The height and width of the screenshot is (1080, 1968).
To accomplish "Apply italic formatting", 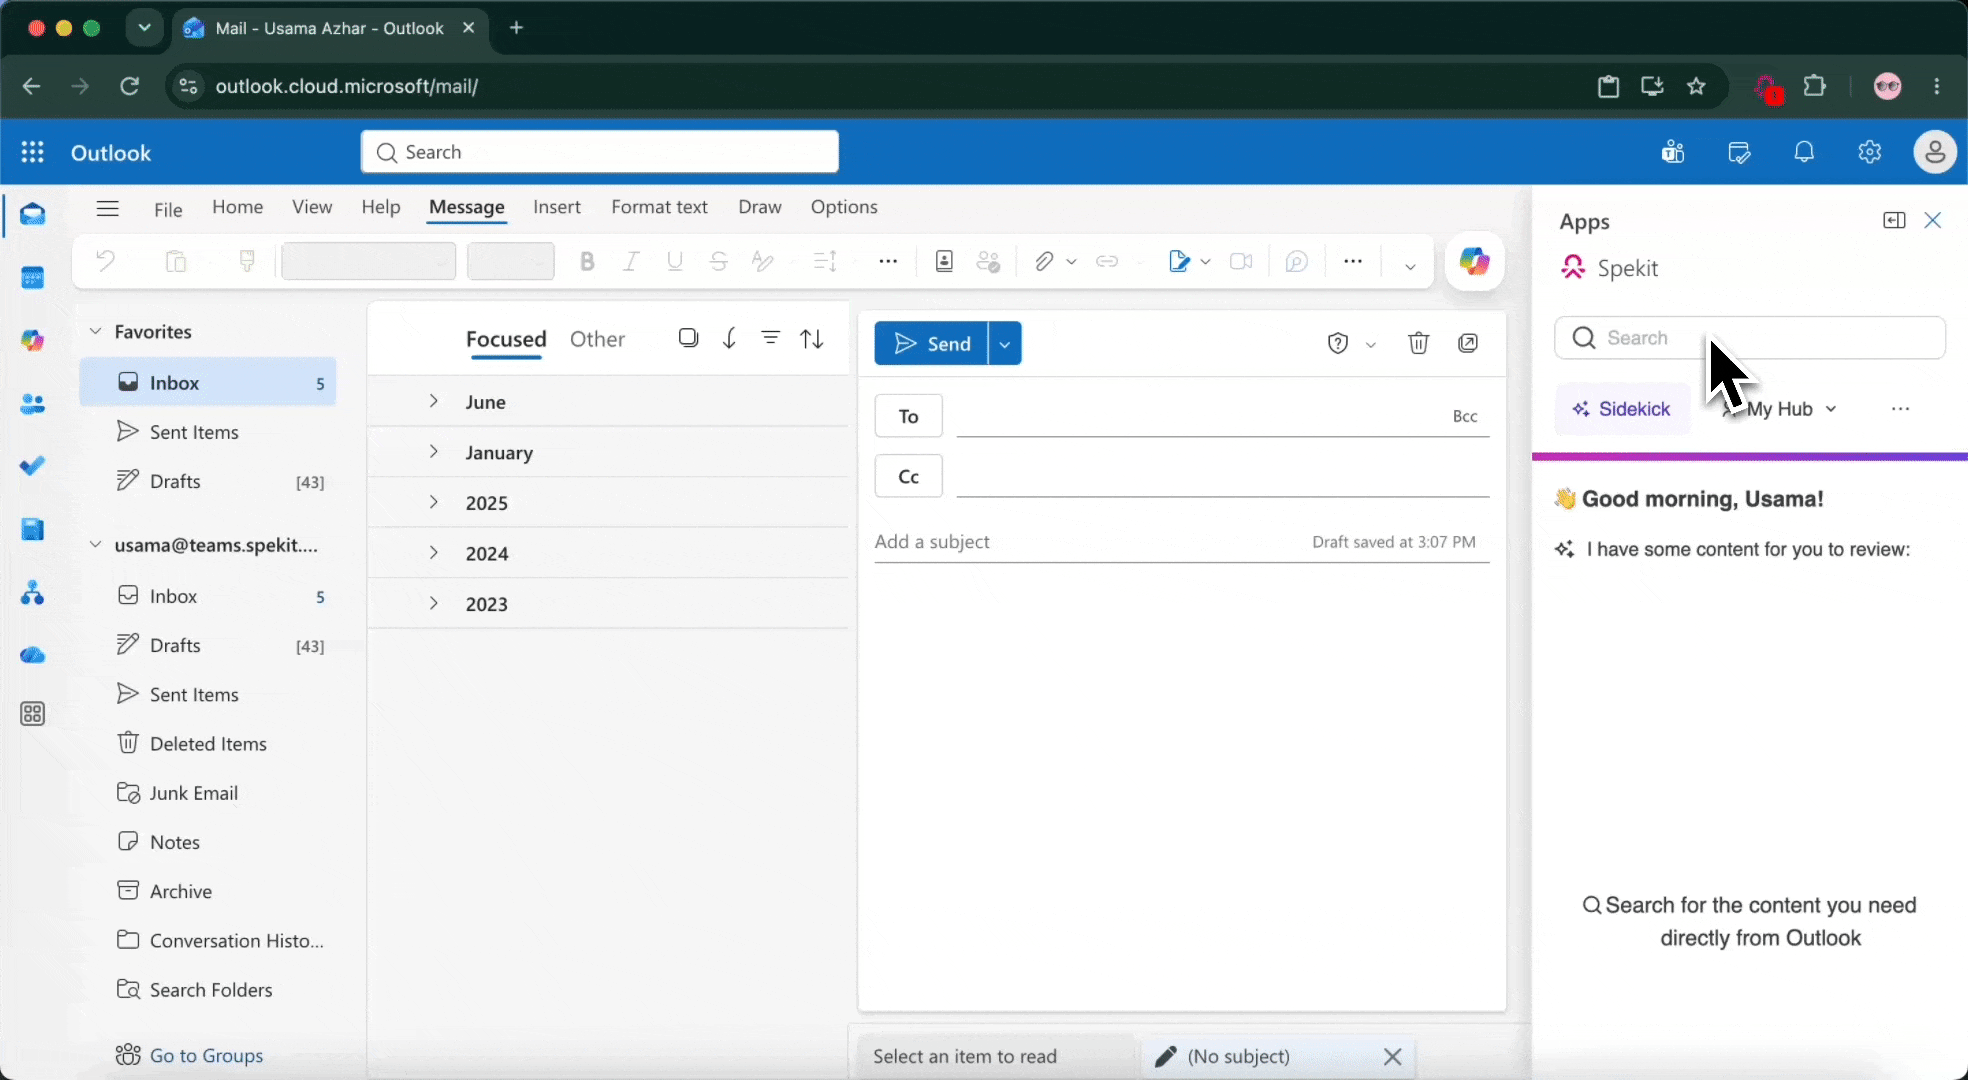I will (x=631, y=261).
